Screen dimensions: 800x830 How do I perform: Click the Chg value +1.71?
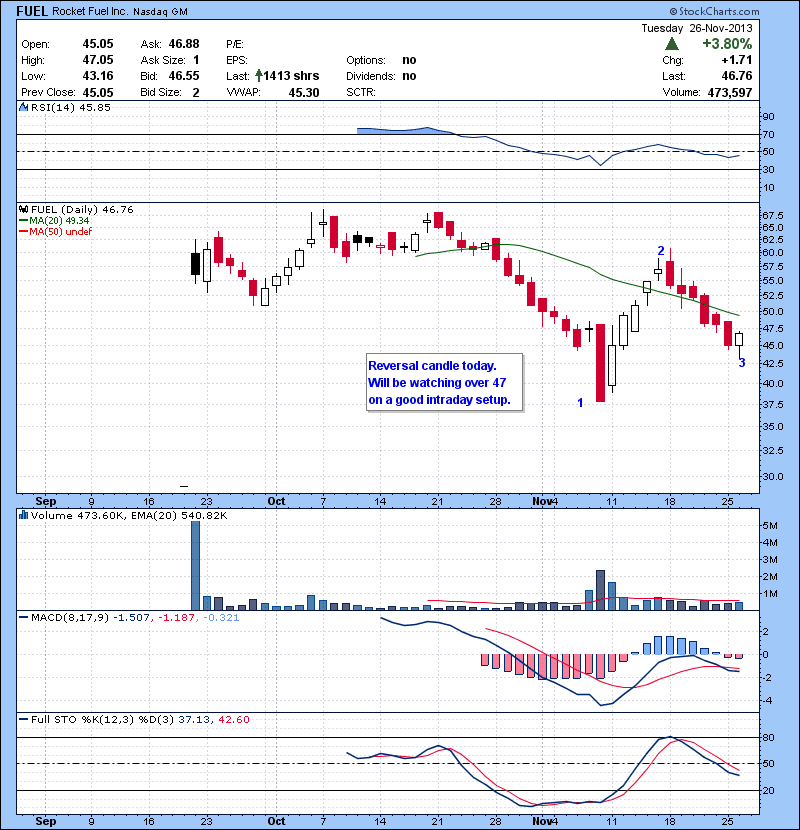click(x=736, y=60)
